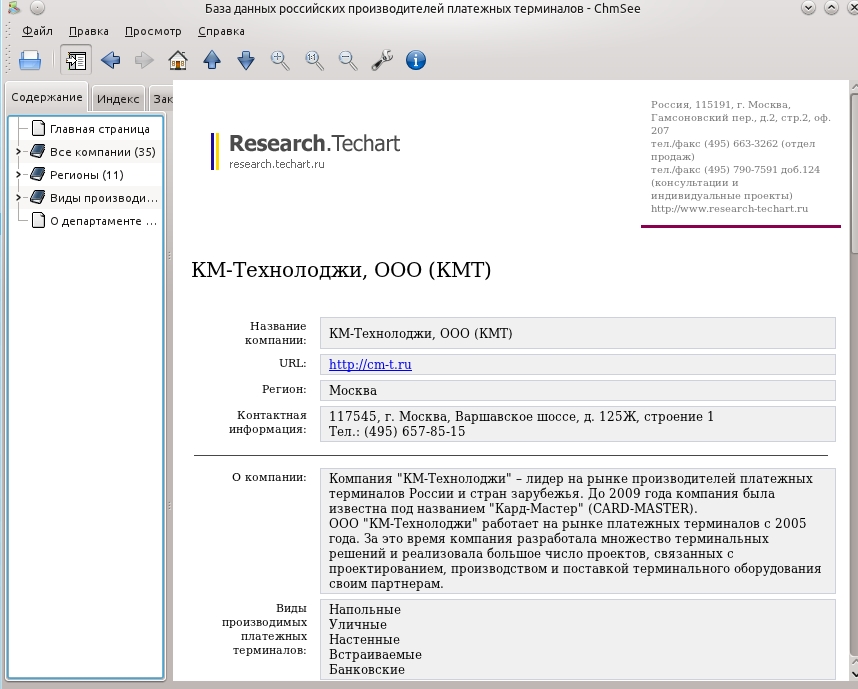Viewport: 858px width, 689px height.
Task: Click the book icon beside Все компании
Action: [37, 151]
